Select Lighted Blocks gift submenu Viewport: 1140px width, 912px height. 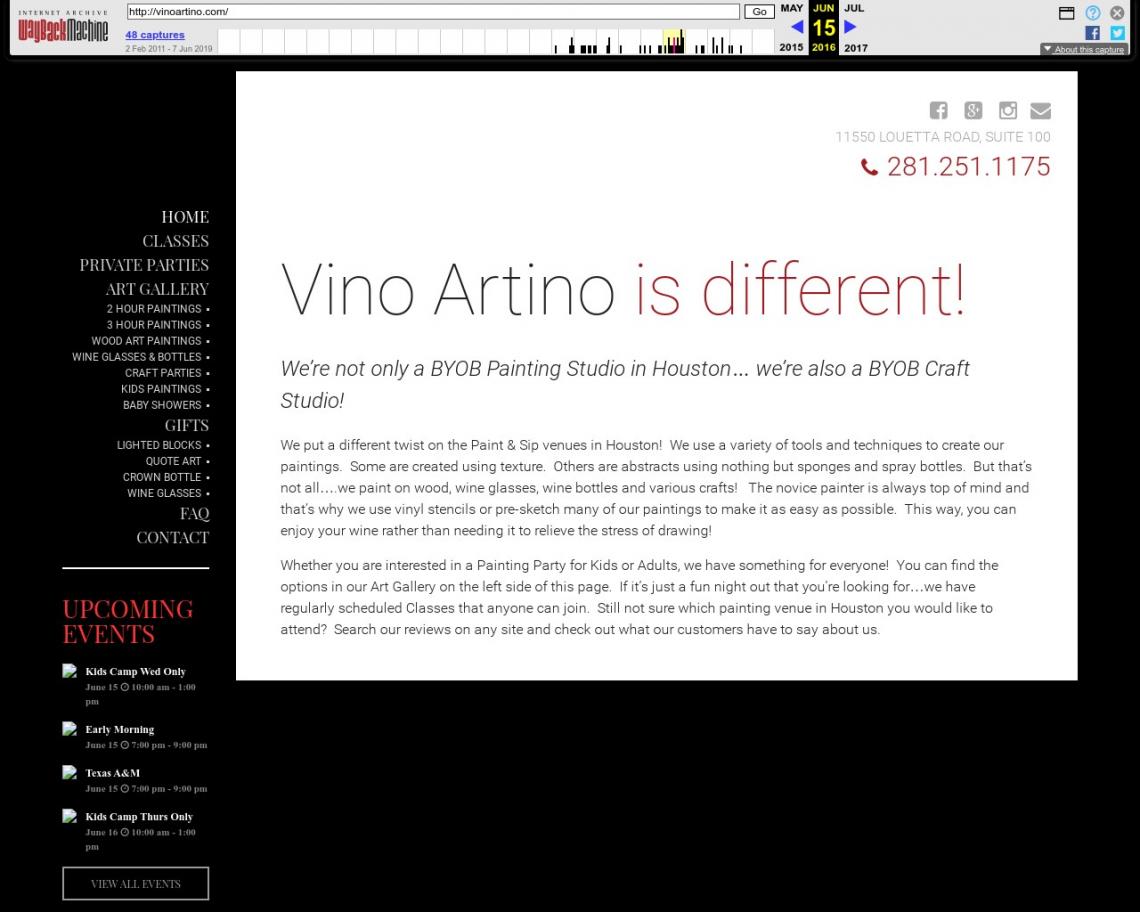pos(159,444)
